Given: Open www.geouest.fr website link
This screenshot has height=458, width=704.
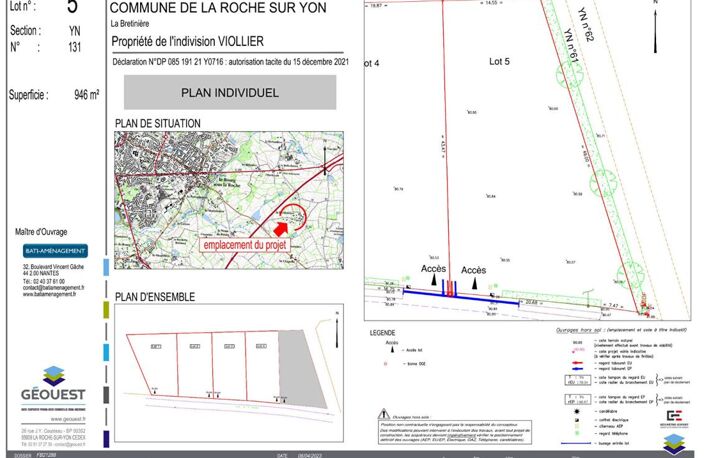Looking at the screenshot, I should 68,419.
